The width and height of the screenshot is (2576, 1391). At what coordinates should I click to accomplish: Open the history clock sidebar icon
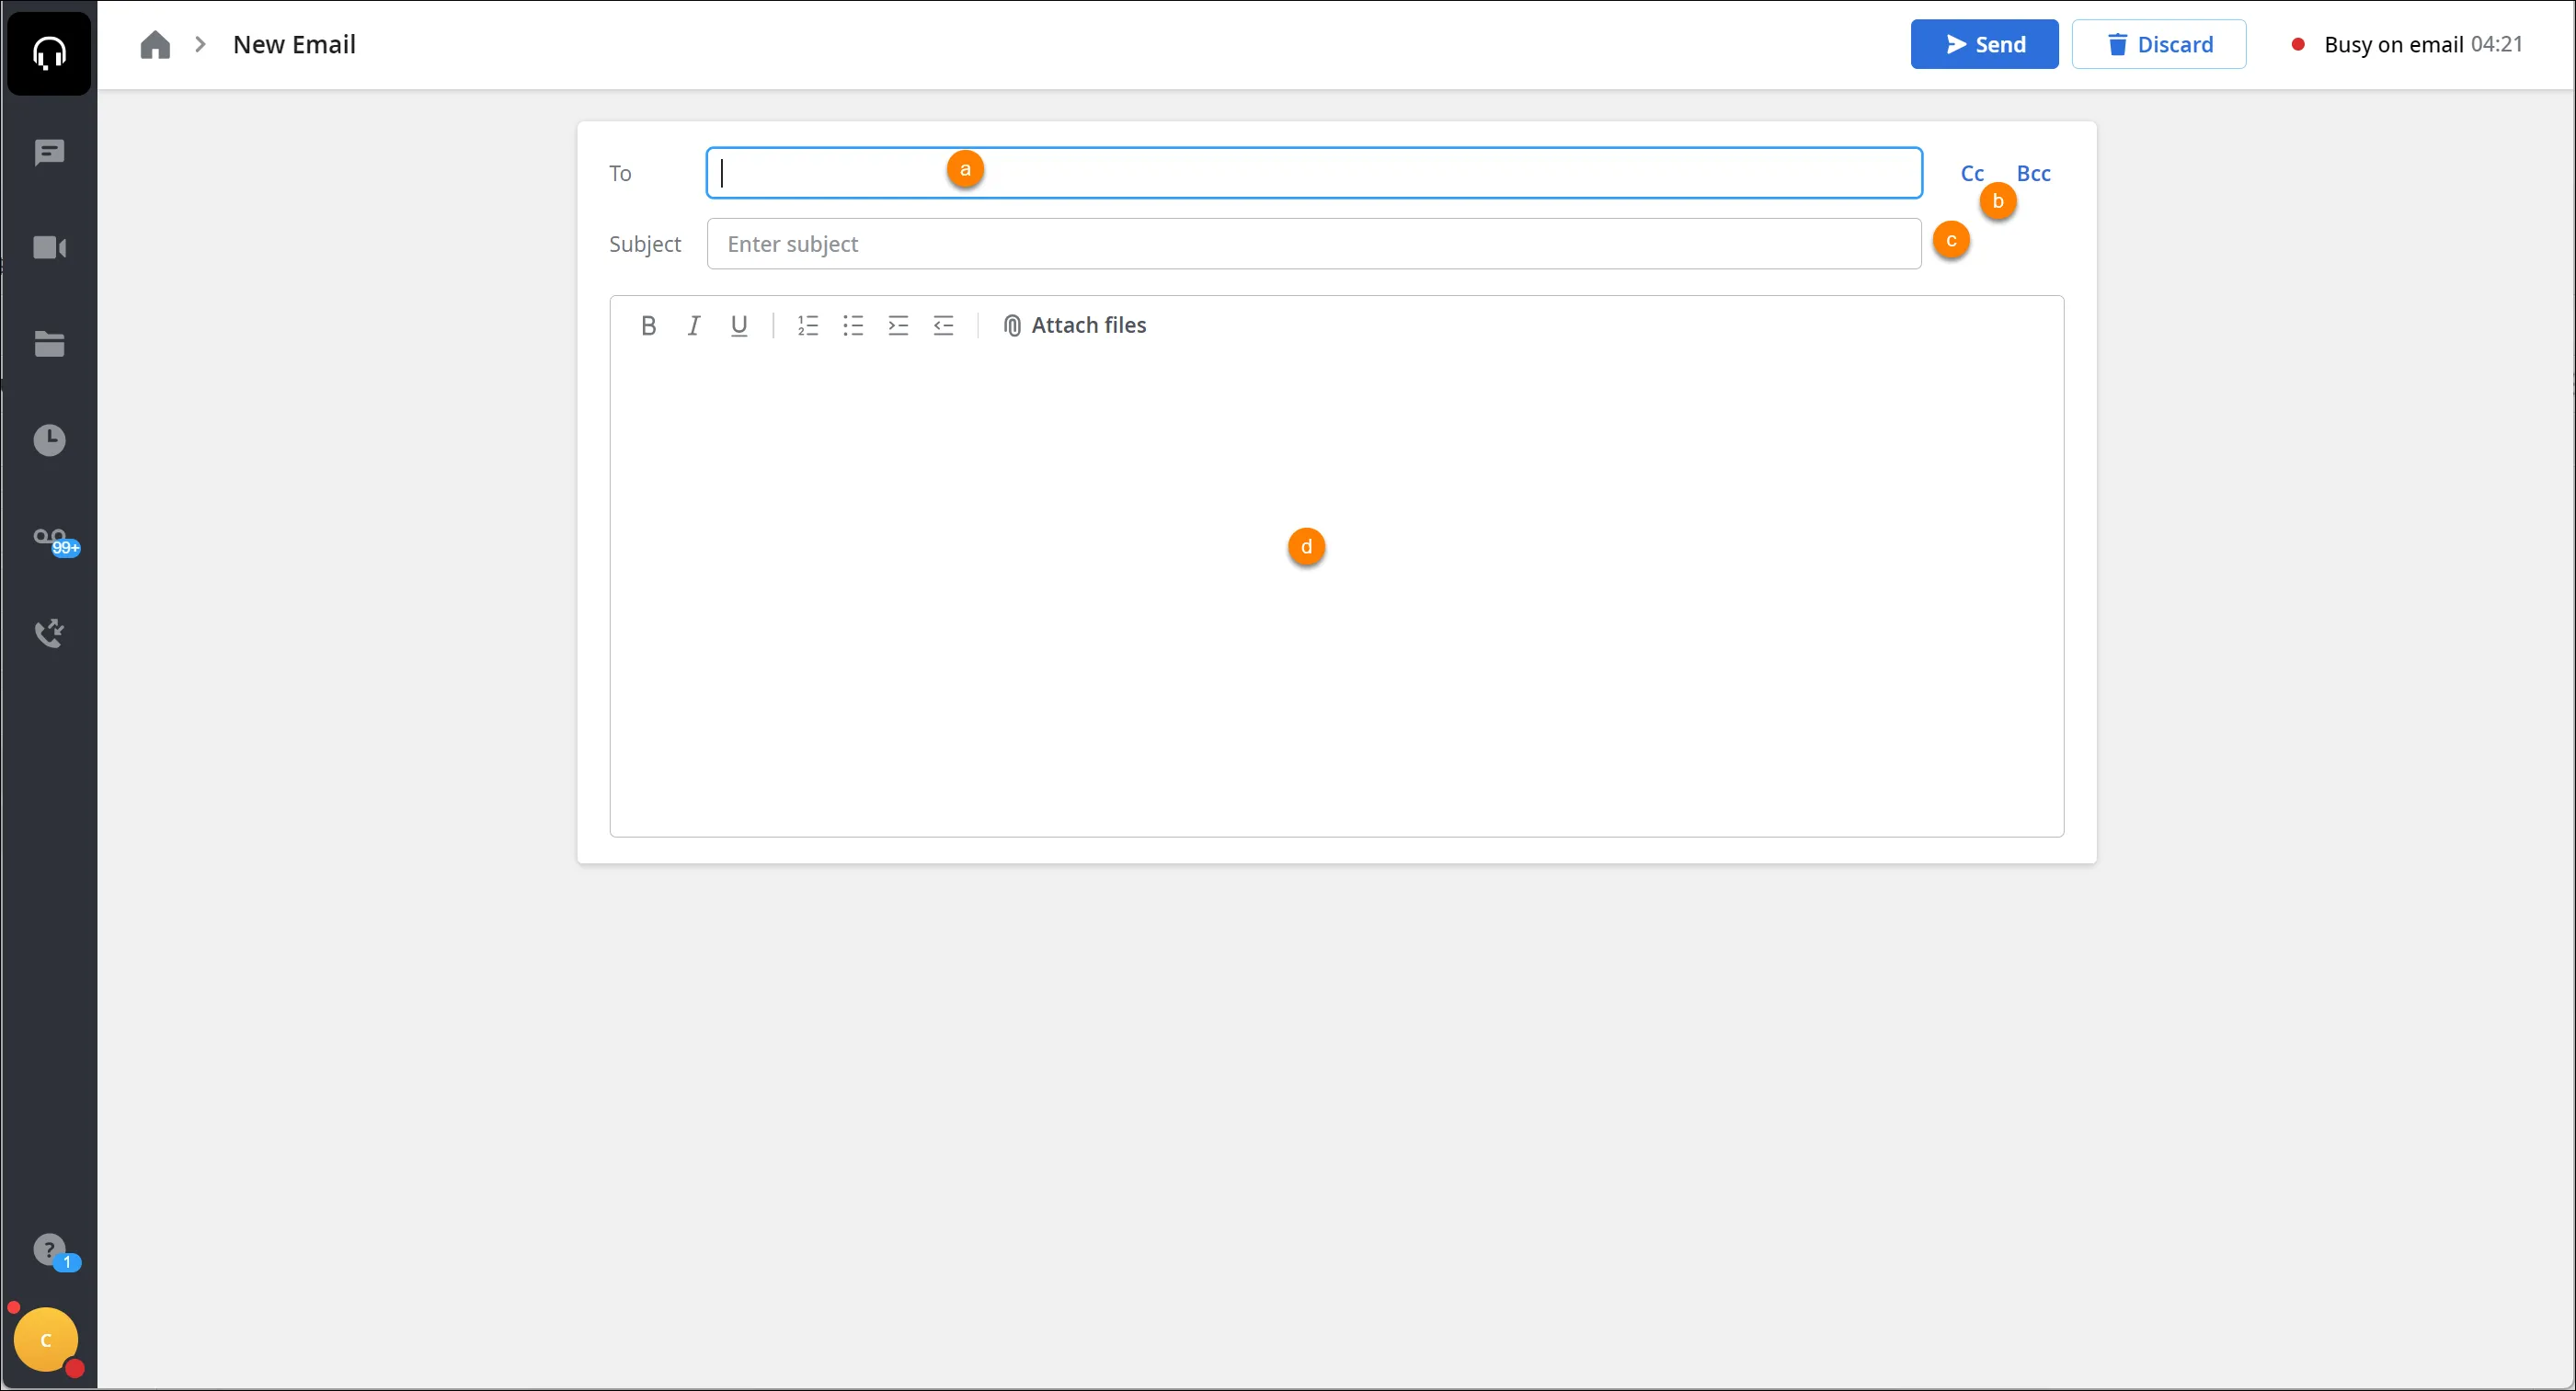49,440
